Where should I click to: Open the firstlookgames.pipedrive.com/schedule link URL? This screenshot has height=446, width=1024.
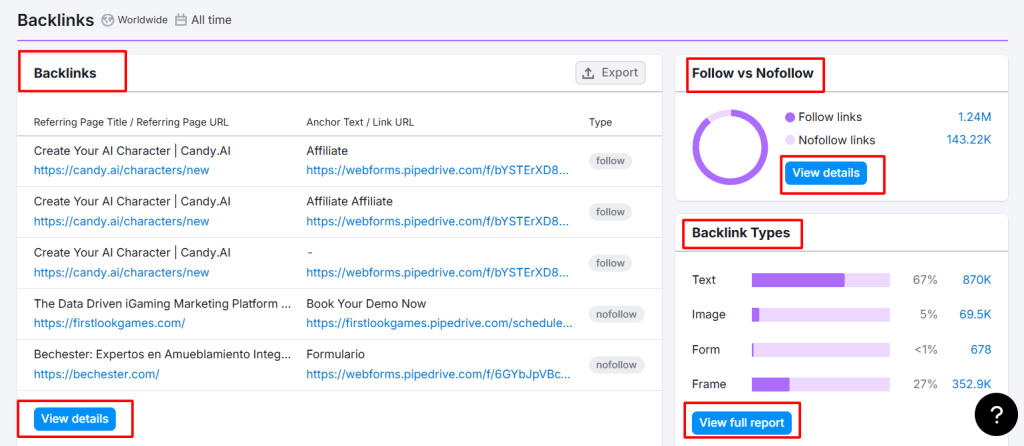[440, 323]
